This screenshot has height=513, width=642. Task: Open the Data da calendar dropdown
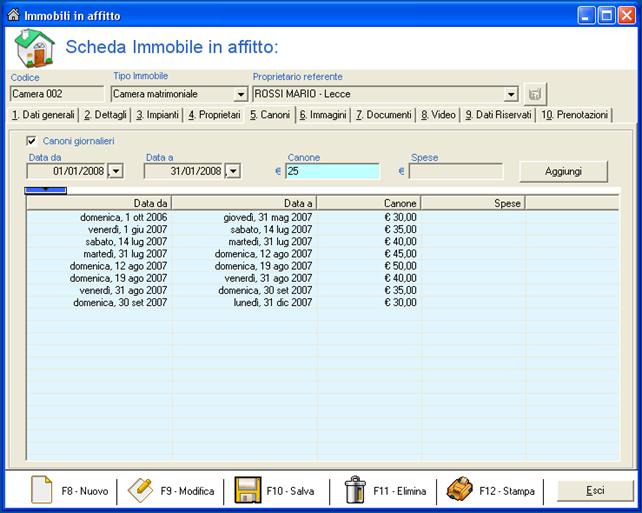(x=116, y=171)
